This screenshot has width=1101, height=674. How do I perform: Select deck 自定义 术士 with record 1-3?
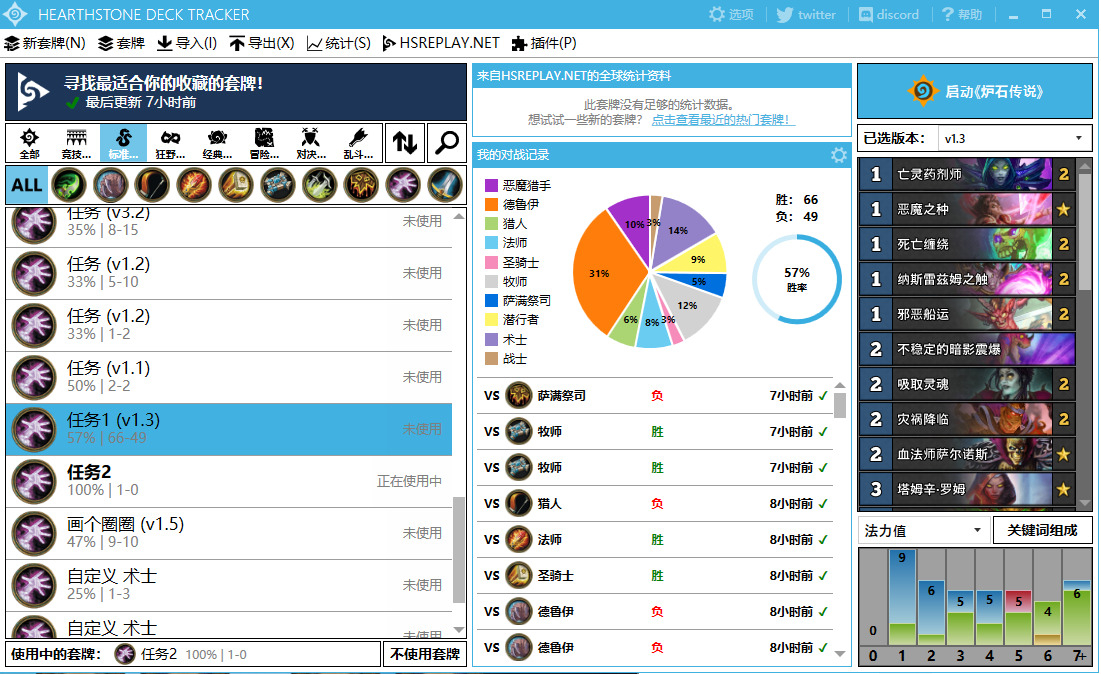pyautogui.click(x=229, y=586)
